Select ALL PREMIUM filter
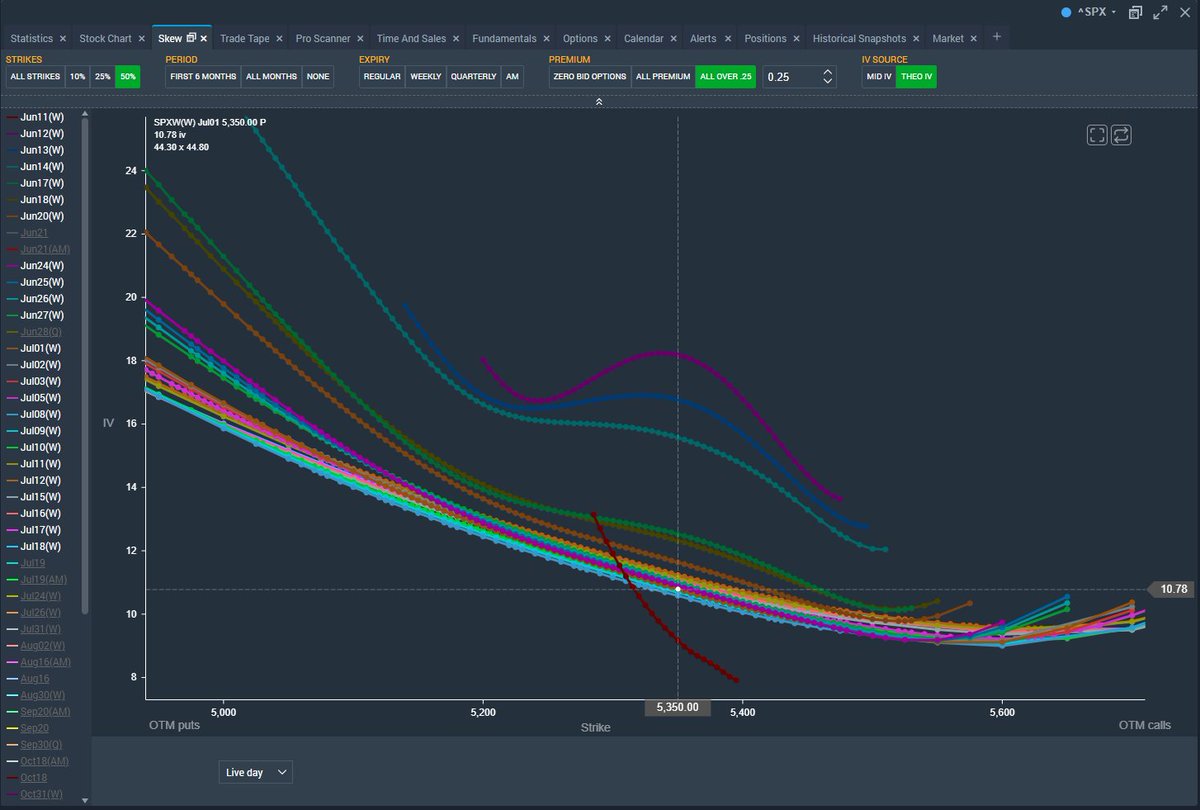Viewport: 1200px width, 810px height. coord(664,77)
